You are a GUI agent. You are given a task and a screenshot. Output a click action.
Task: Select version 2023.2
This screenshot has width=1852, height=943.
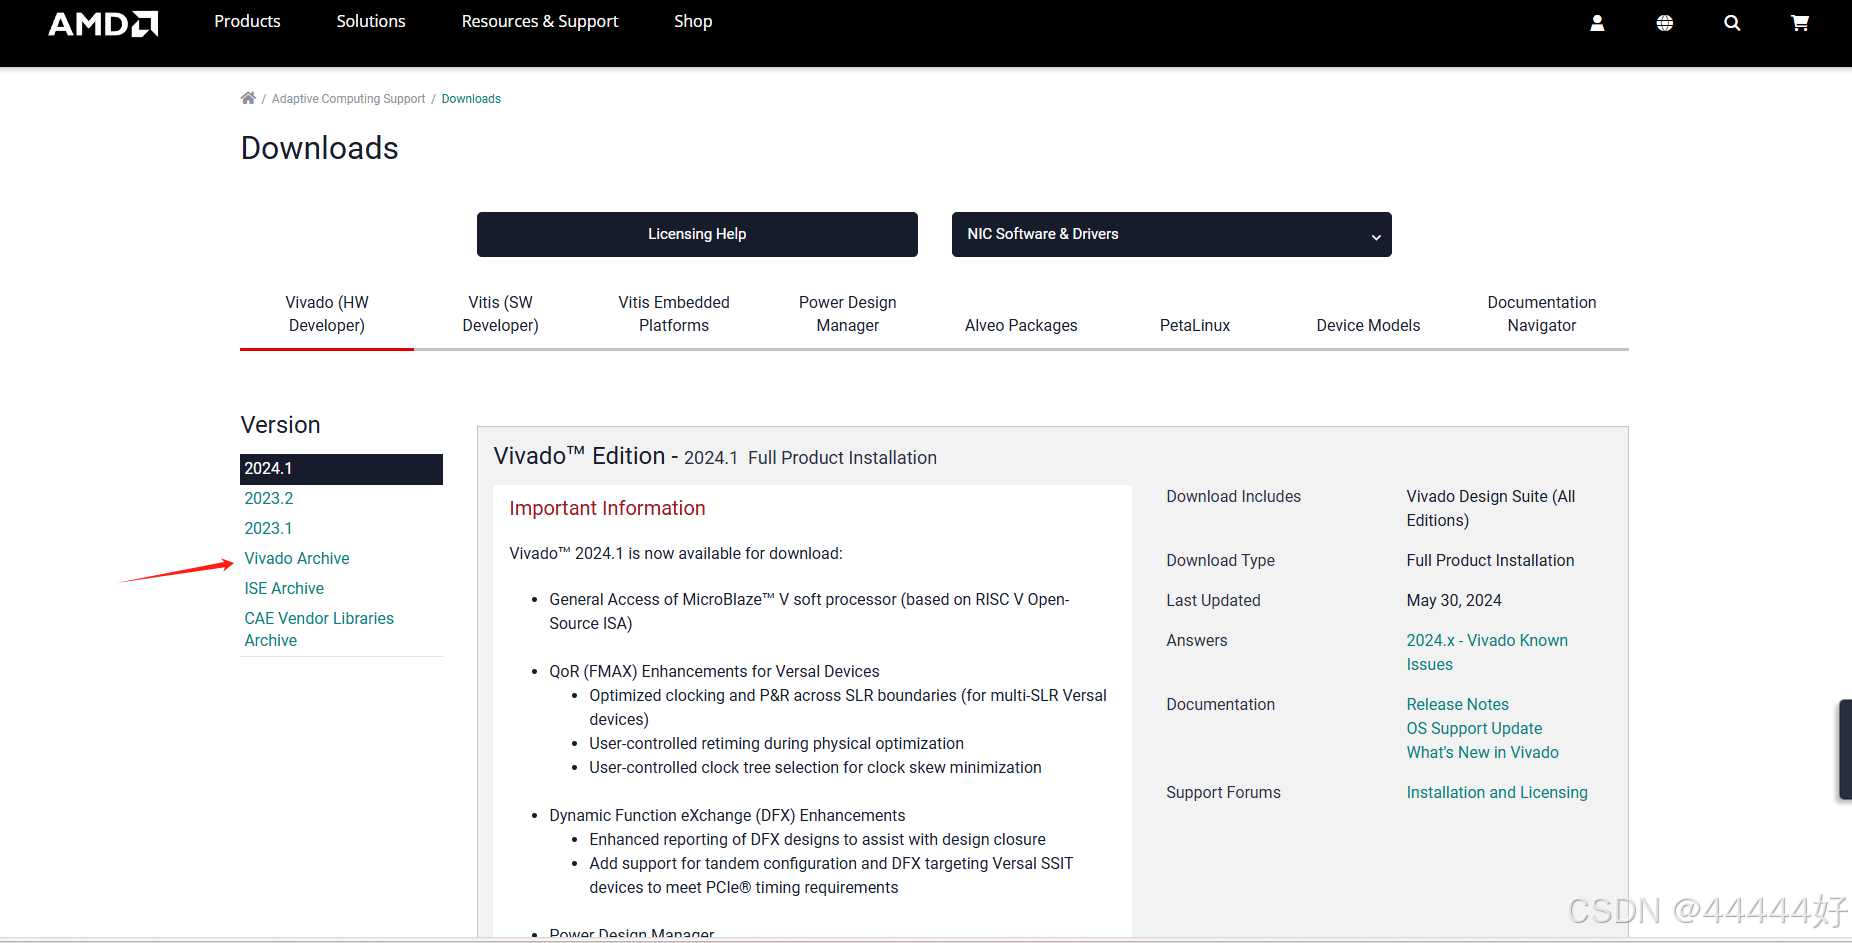pos(269,498)
